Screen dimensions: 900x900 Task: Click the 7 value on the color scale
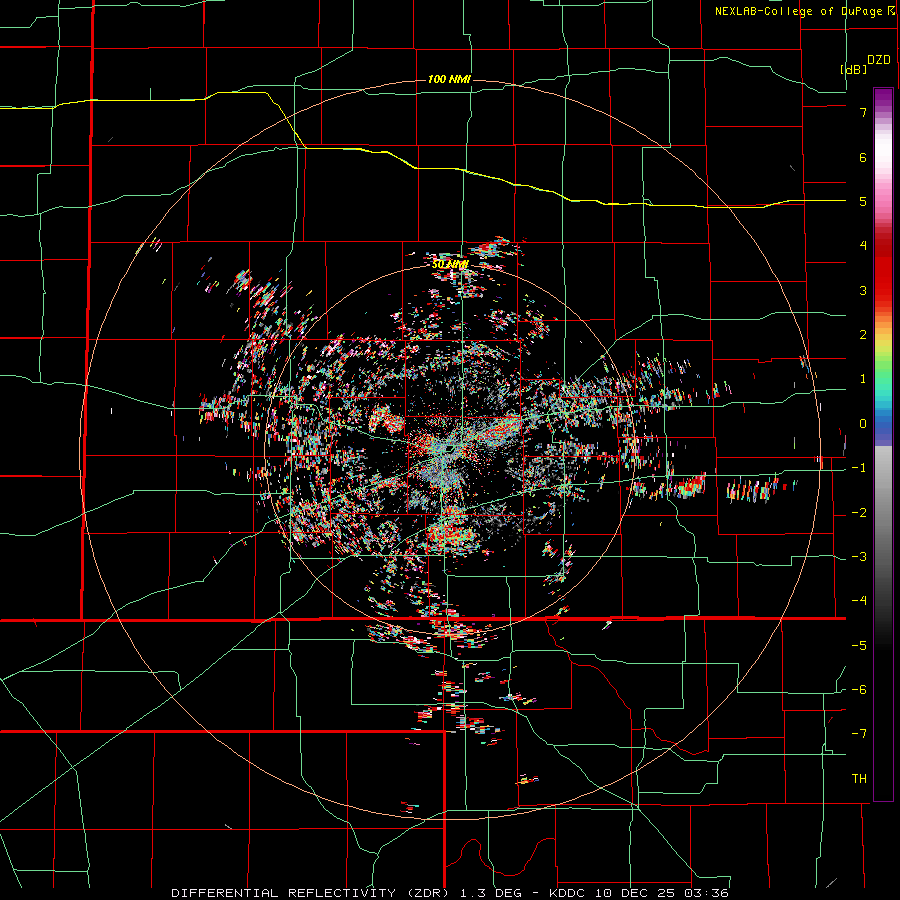pos(863,112)
